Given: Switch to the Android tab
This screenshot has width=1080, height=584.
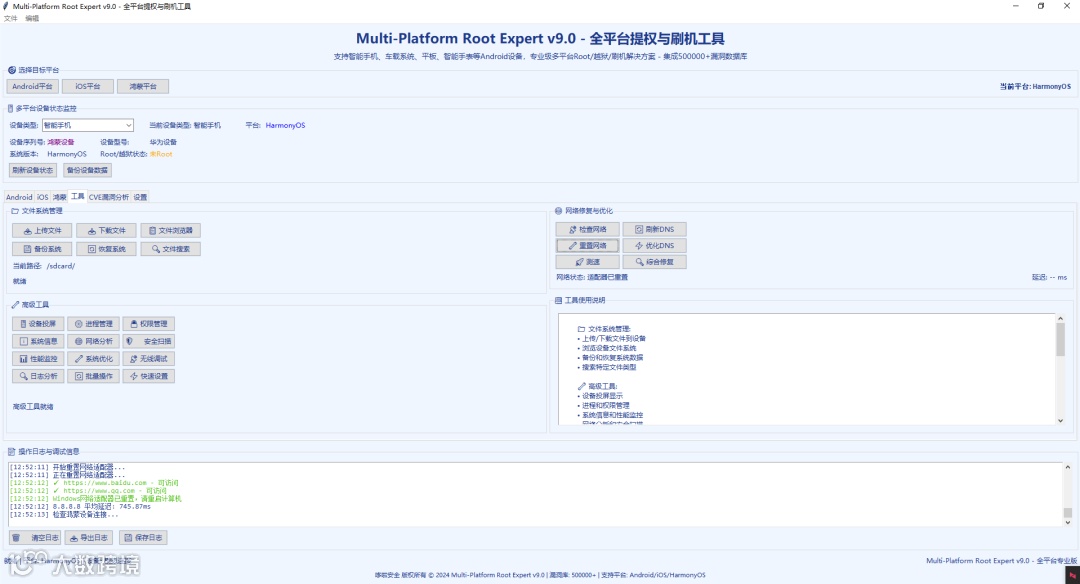Looking at the screenshot, I should [x=19, y=197].
